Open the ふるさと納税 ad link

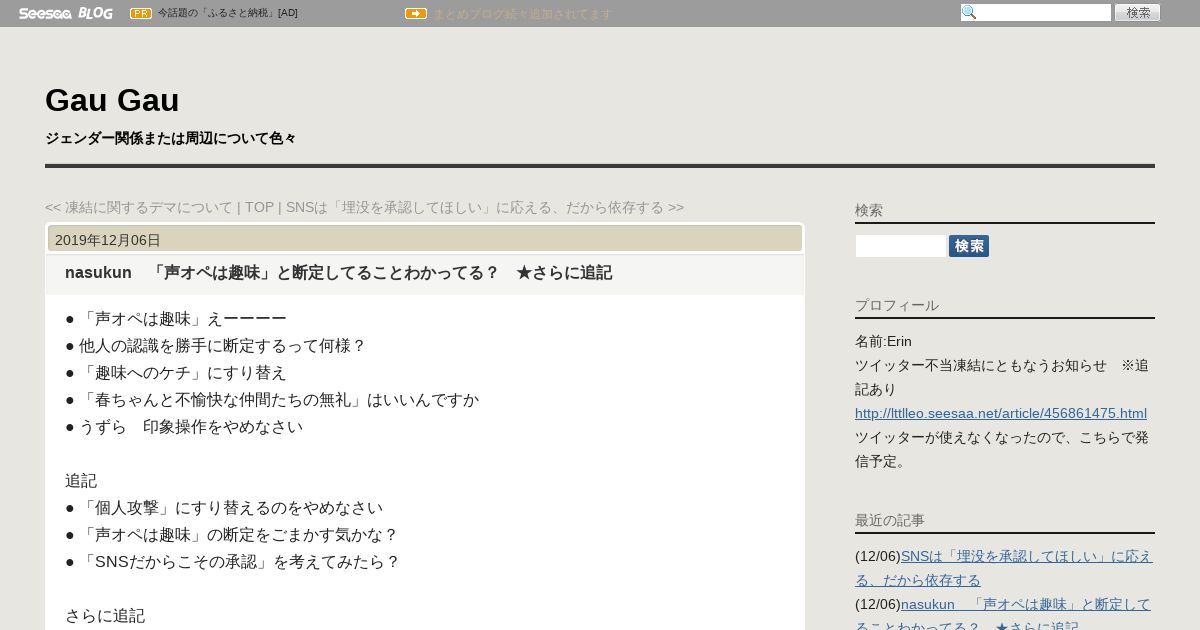click(x=228, y=13)
